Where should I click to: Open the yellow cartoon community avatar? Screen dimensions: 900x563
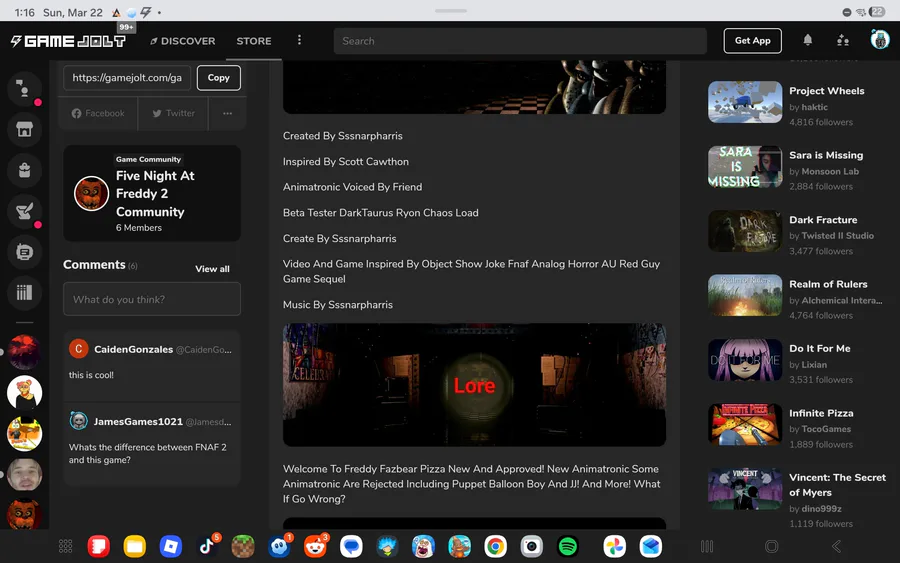[25, 434]
